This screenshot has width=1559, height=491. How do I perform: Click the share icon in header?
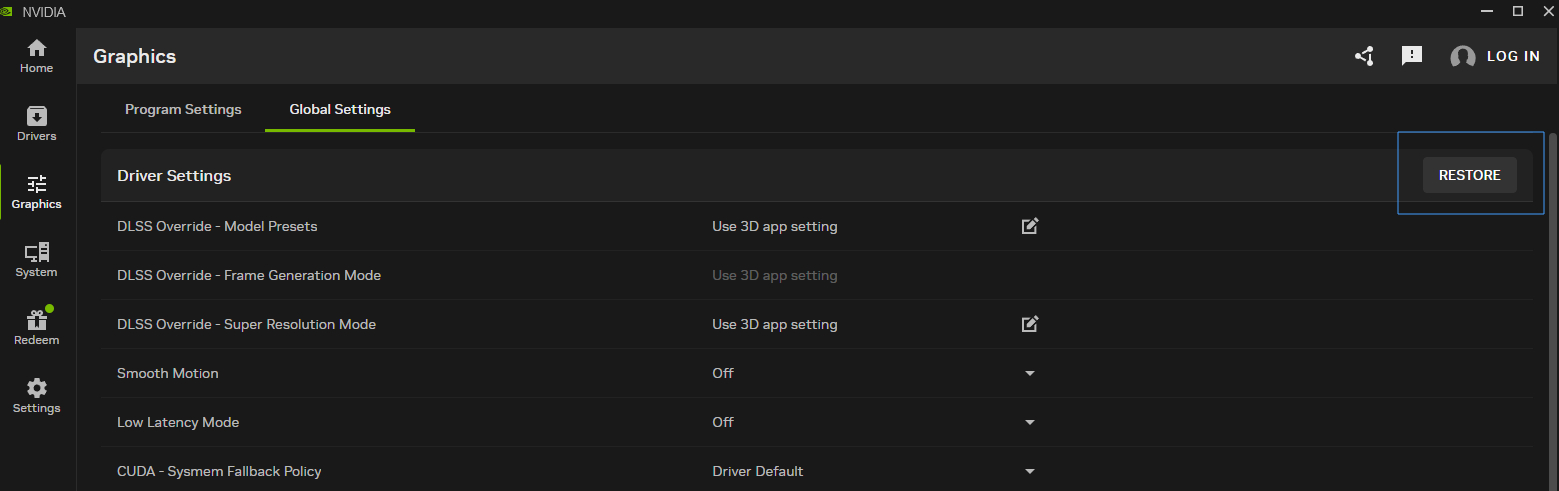coord(1364,56)
